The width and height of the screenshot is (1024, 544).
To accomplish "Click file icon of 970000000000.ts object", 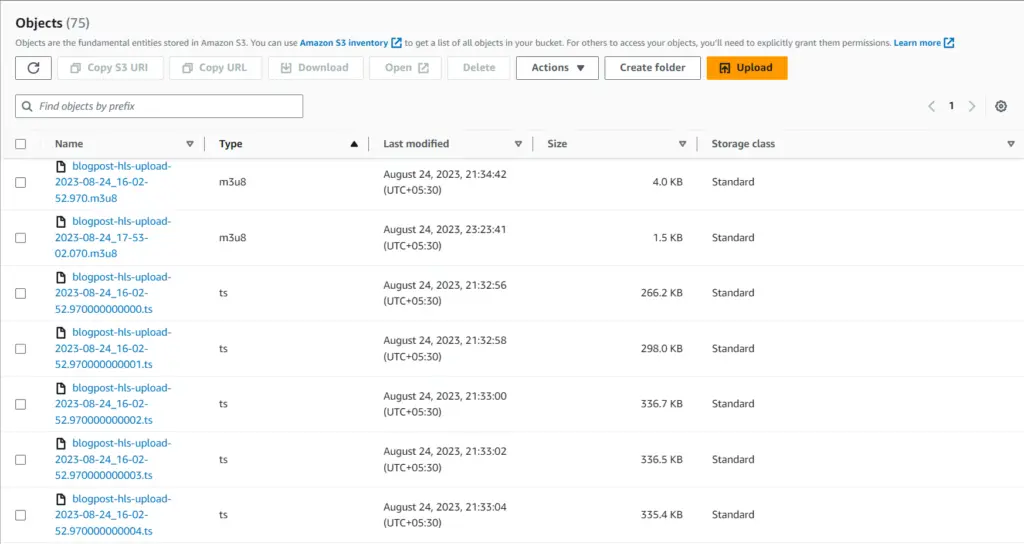I will point(61,277).
